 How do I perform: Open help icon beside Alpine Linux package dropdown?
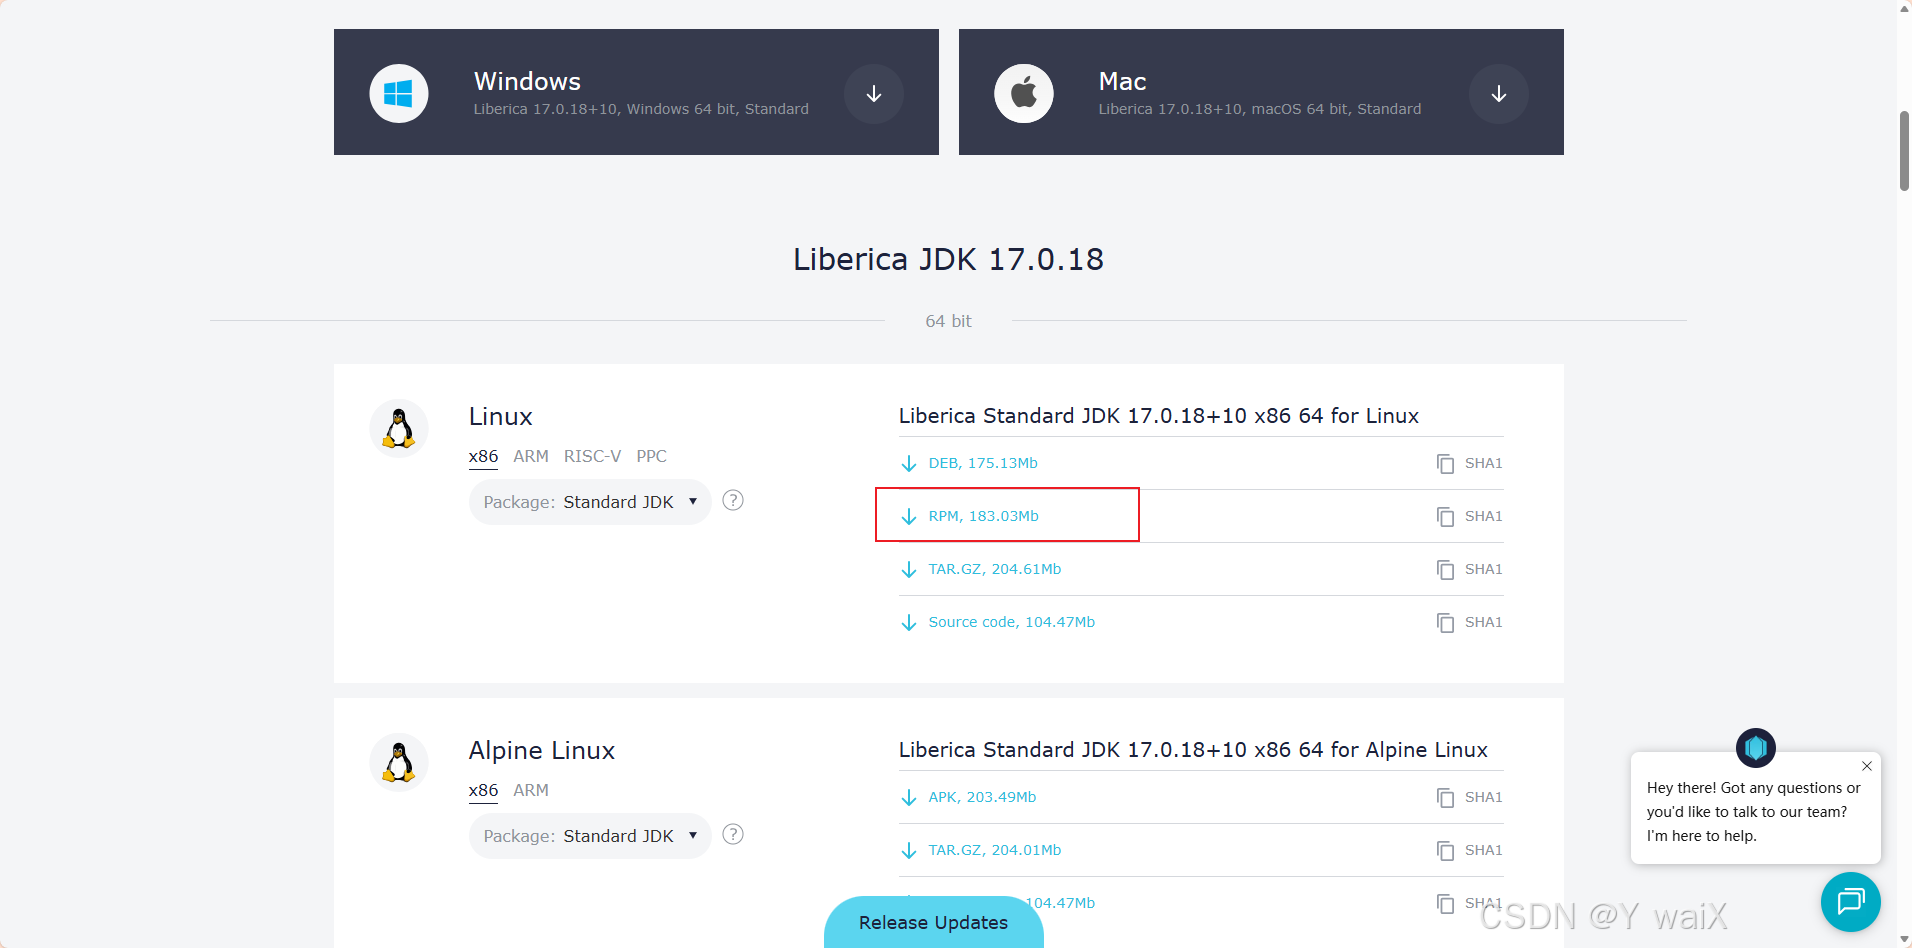(x=733, y=834)
